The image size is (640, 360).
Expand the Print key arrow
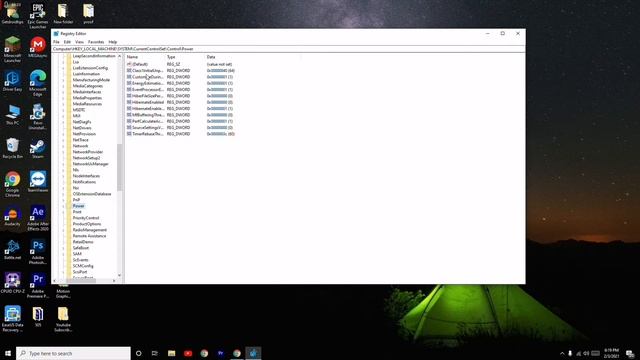(x=63, y=212)
